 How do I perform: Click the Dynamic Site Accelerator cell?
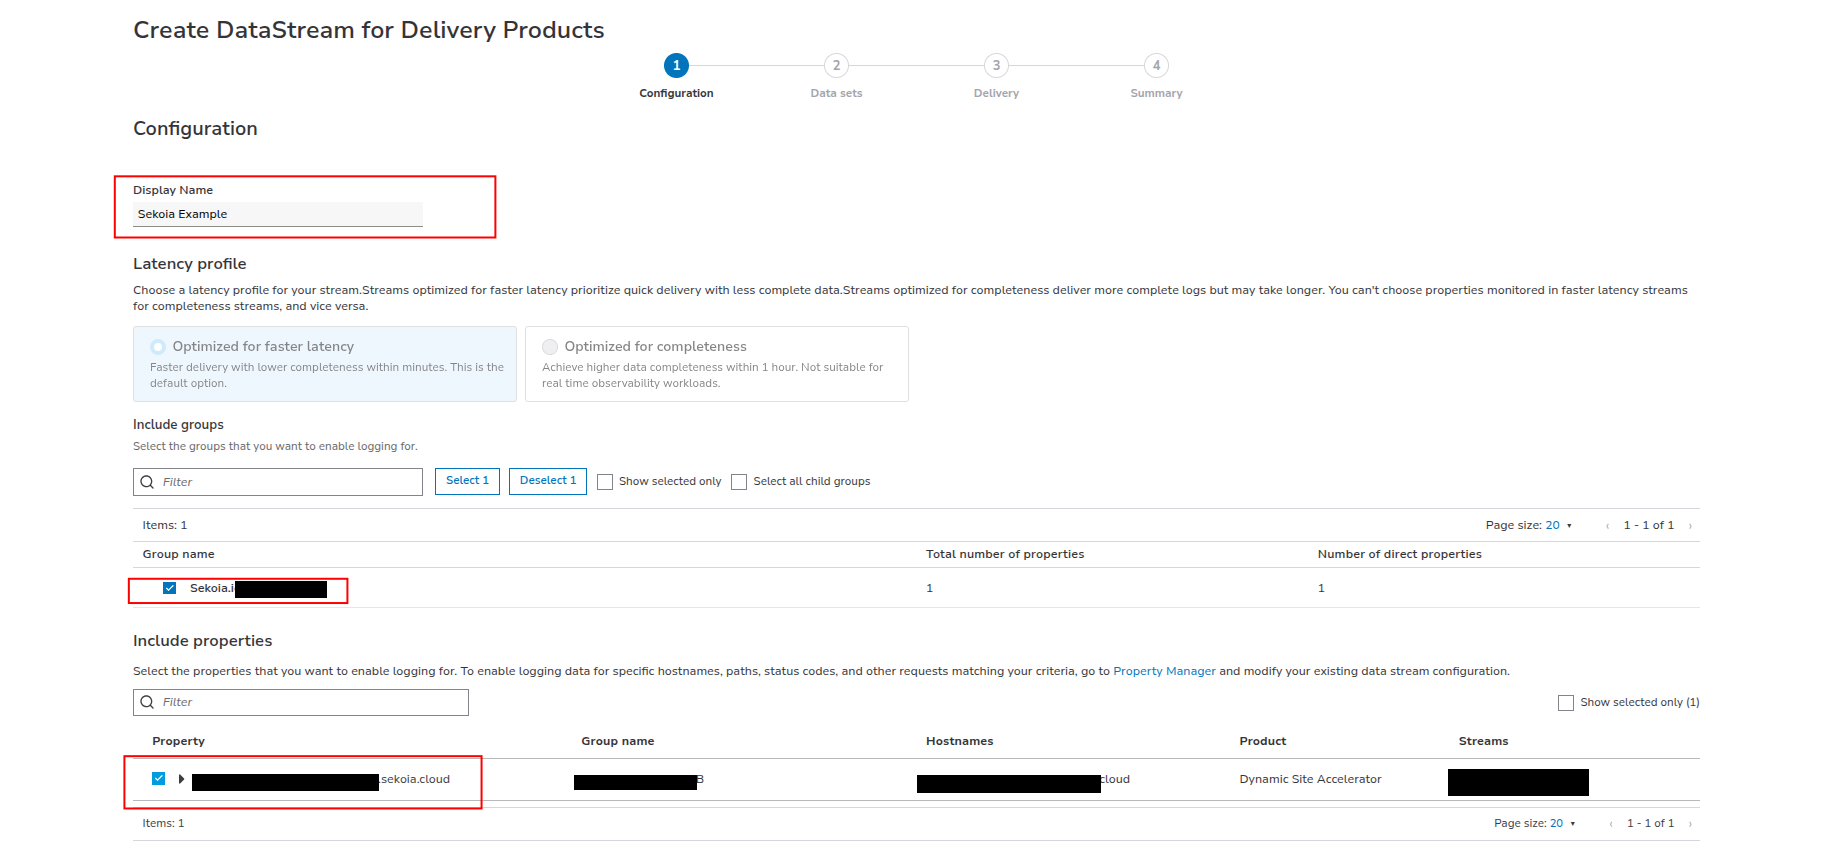[x=1311, y=779]
